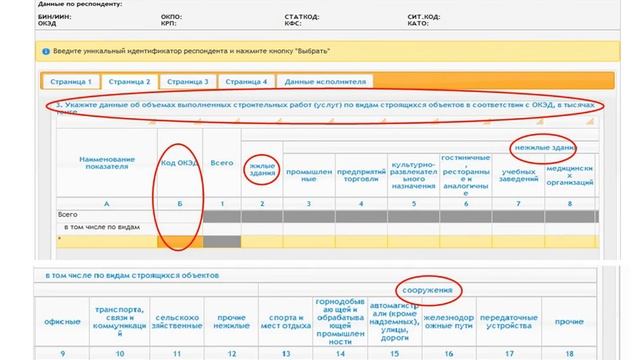Click the Всего column header

pos(222,163)
